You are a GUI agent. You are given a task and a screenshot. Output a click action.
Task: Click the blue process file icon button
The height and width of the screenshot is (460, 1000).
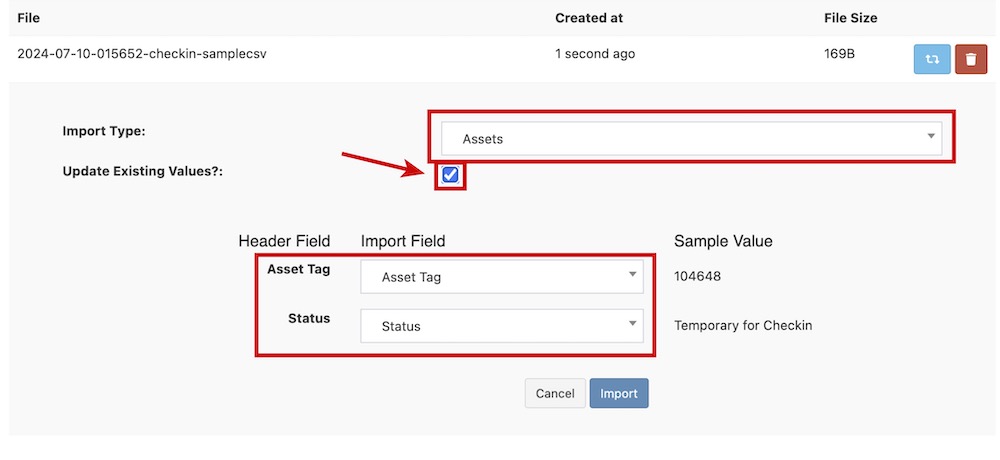932,59
